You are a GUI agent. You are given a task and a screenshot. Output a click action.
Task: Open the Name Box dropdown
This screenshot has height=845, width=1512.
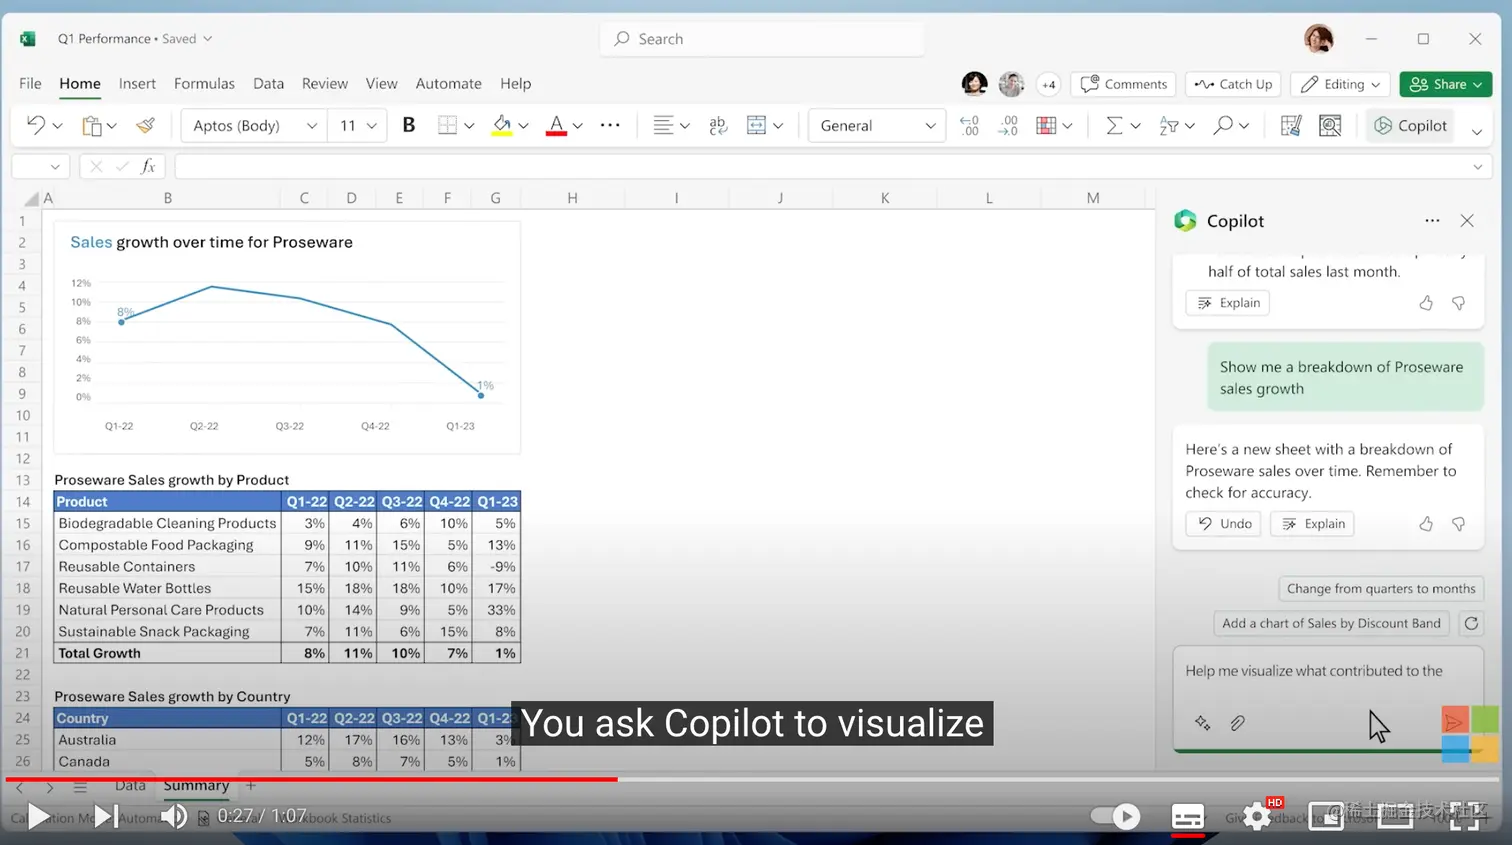[55, 167]
